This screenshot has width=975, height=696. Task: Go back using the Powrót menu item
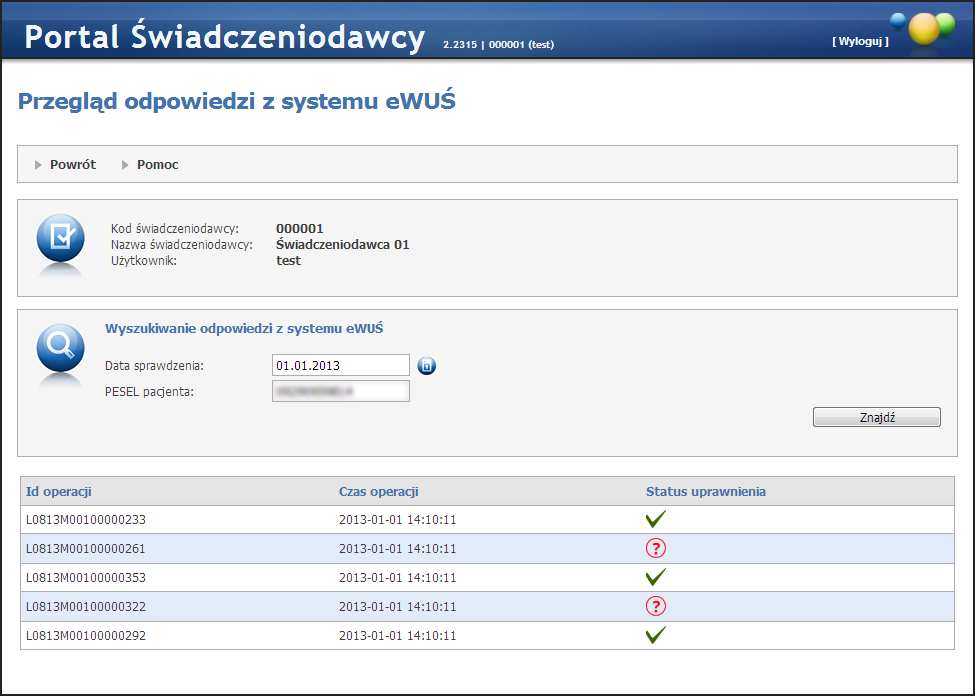click(x=72, y=165)
